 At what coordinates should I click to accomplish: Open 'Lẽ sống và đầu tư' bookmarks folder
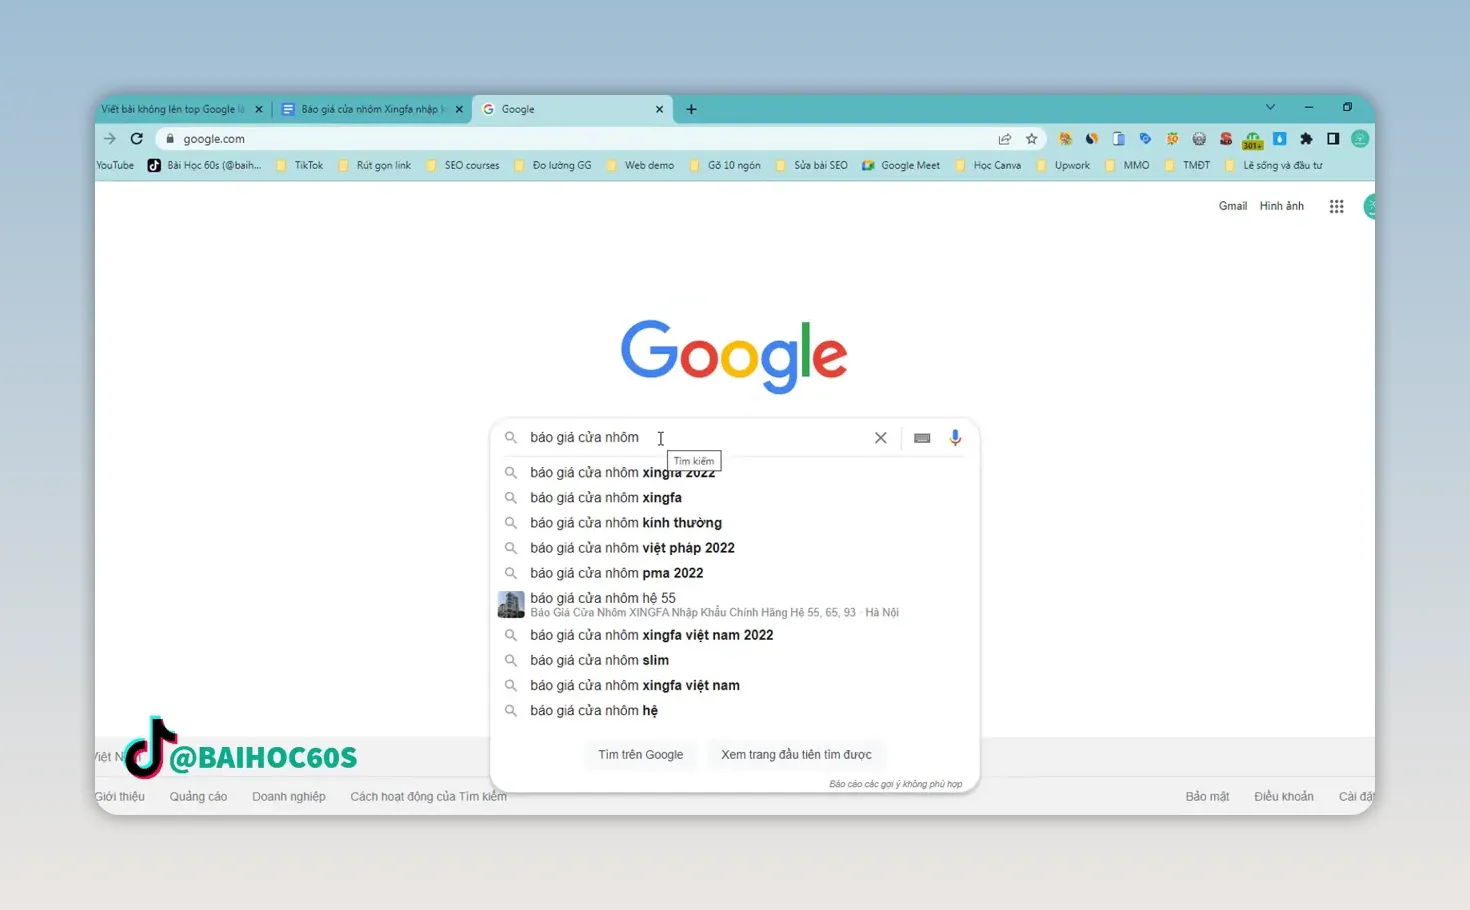click(x=1273, y=165)
